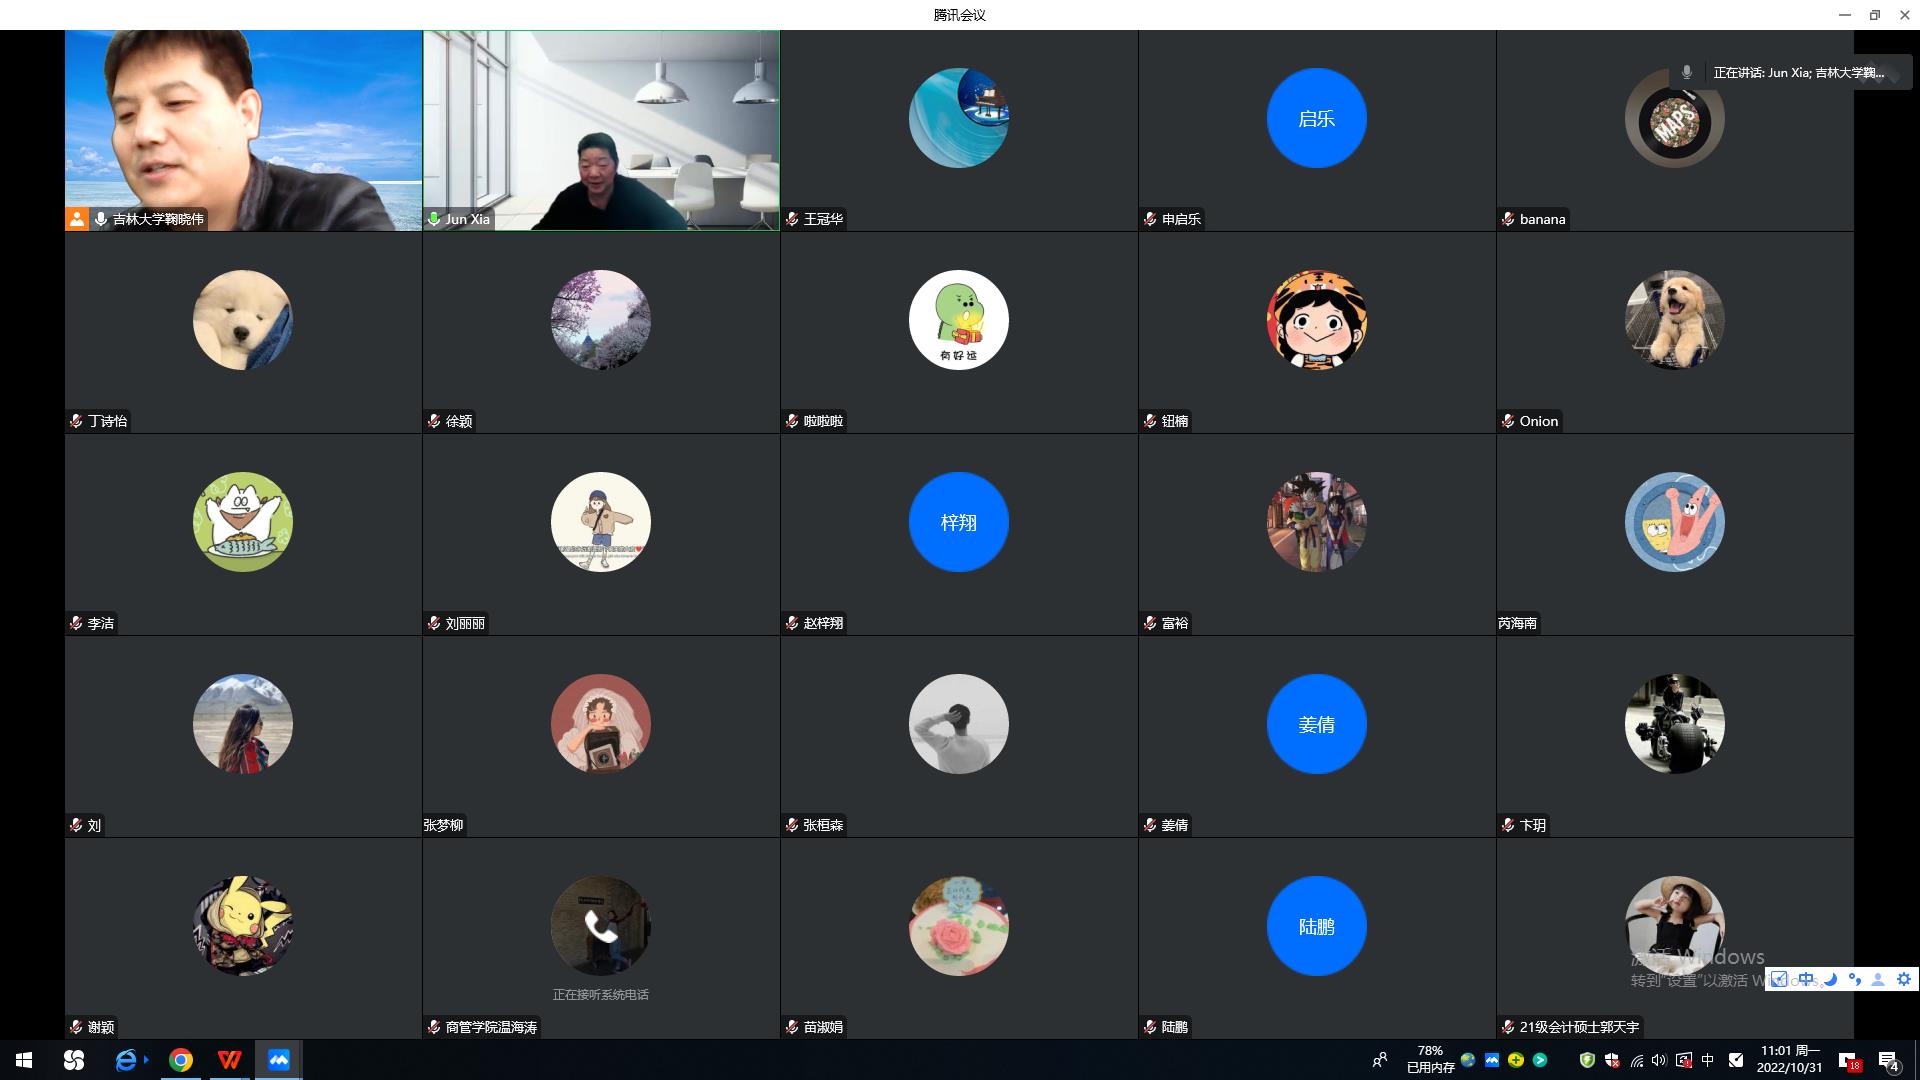Open the Windows notification center
The height and width of the screenshot is (1080, 1920).
click(x=1889, y=1060)
